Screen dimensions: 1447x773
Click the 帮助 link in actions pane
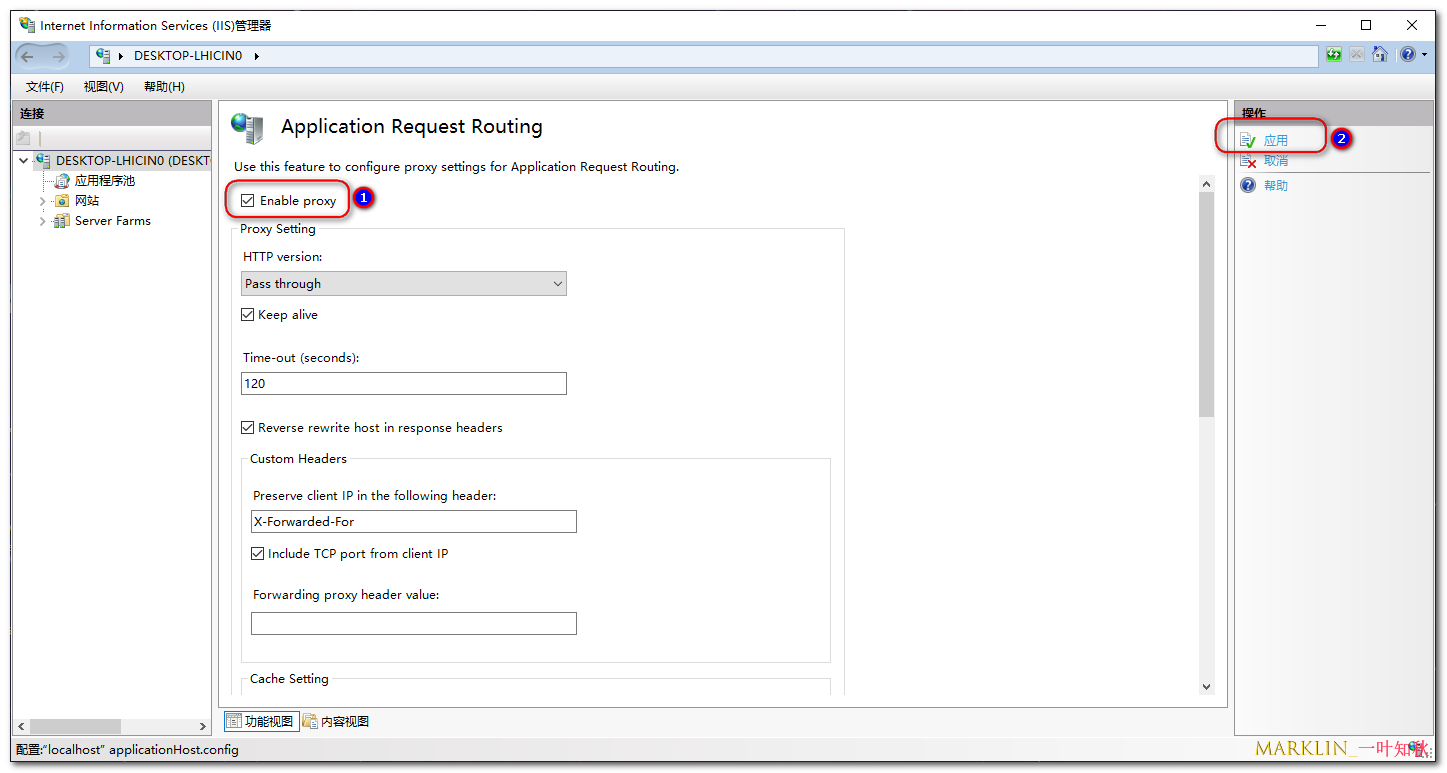click(x=1276, y=186)
